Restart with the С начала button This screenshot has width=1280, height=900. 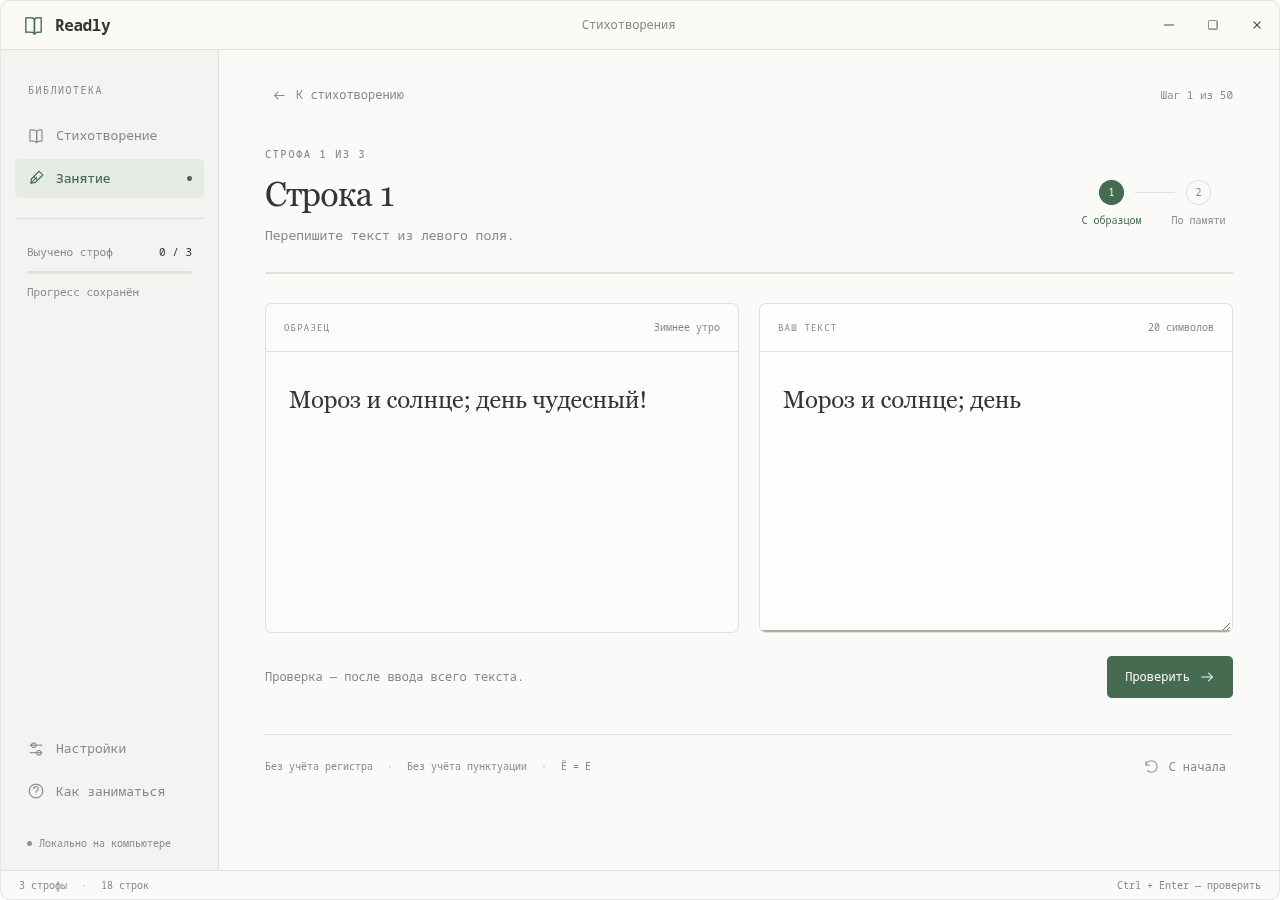pyautogui.click(x=1185, y=767)
